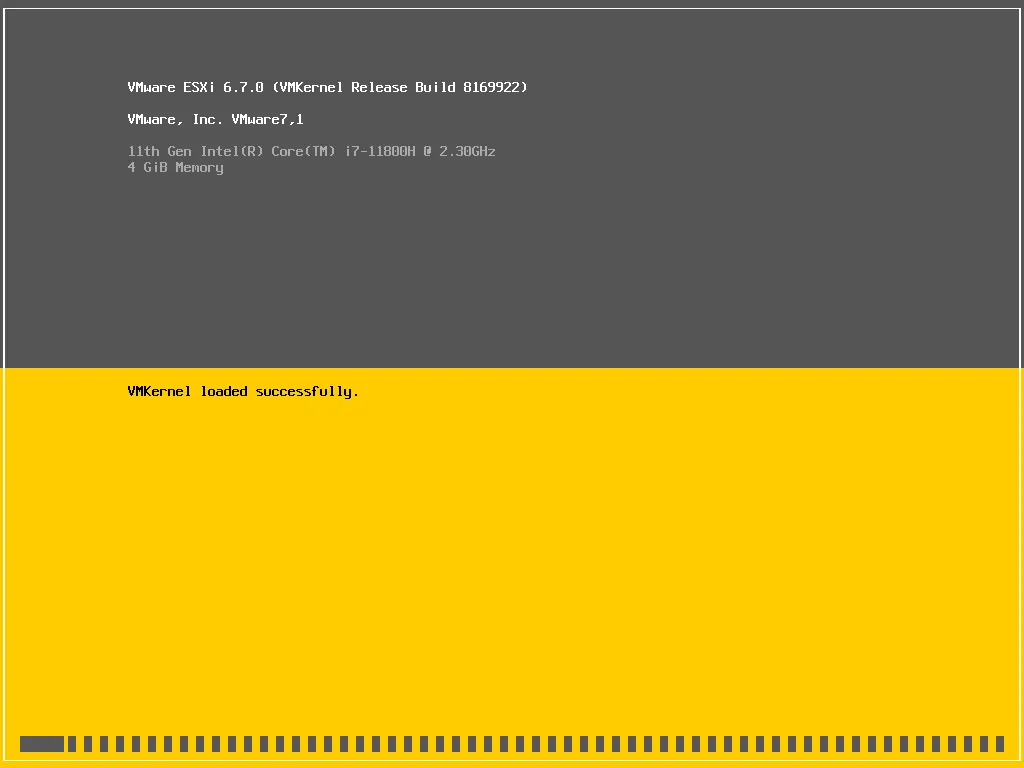The height and width of the screenshot is (768, 1024).
Task: Click the 'VMware, Inc.' vendor text
Action: pyautogui.click(x=175, y=120)
